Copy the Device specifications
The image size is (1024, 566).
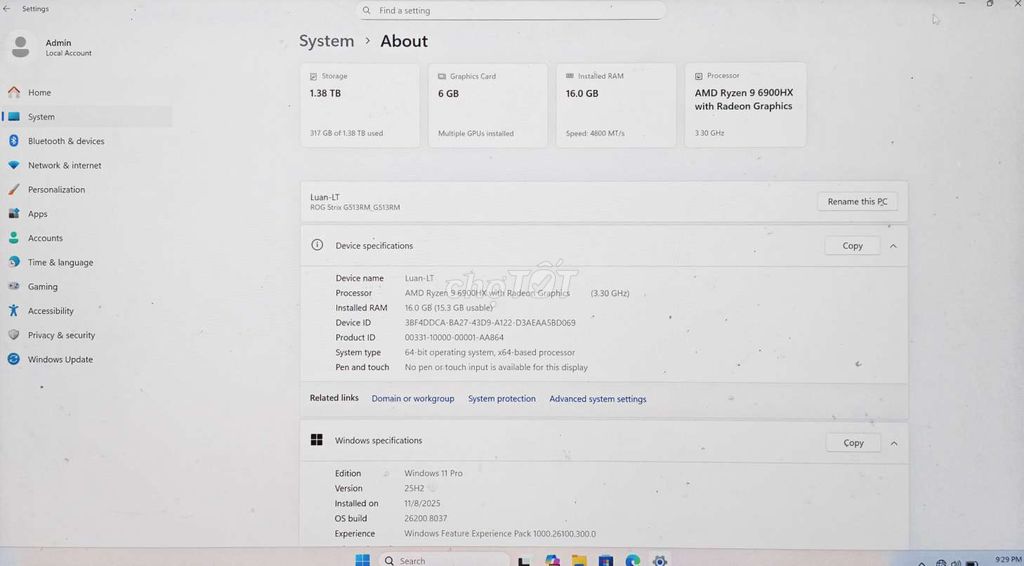[x=852, y=246]
